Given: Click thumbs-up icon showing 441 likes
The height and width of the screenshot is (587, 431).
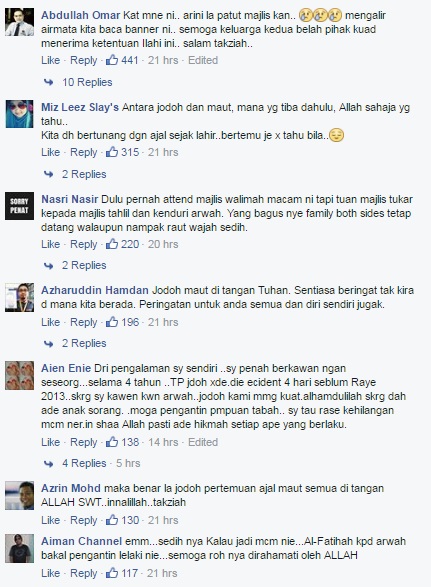Looking at the screenshot, I should point(112,60).
